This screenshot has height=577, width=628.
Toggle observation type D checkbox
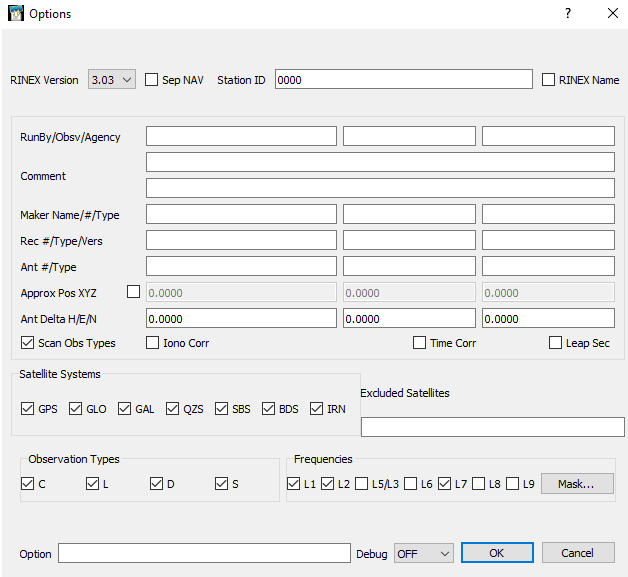pyautogui.click(x=156, y=483)
